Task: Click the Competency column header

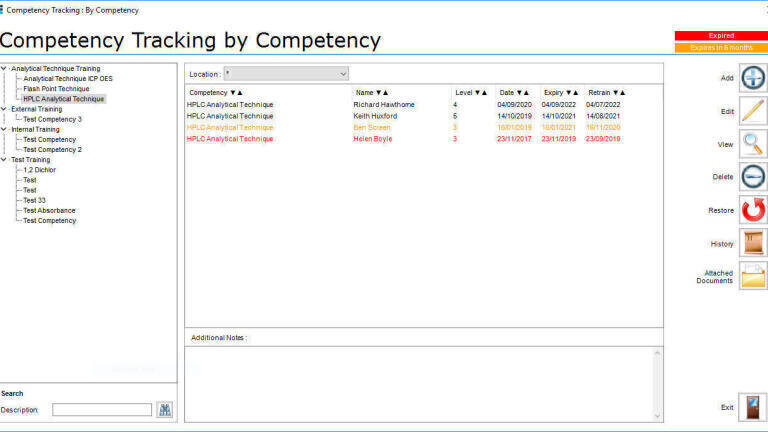Action: point(208,93)
